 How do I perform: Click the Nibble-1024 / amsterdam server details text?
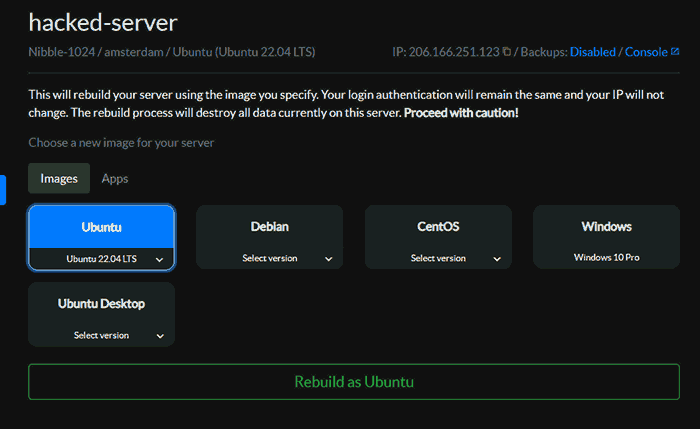coord(172,52)
